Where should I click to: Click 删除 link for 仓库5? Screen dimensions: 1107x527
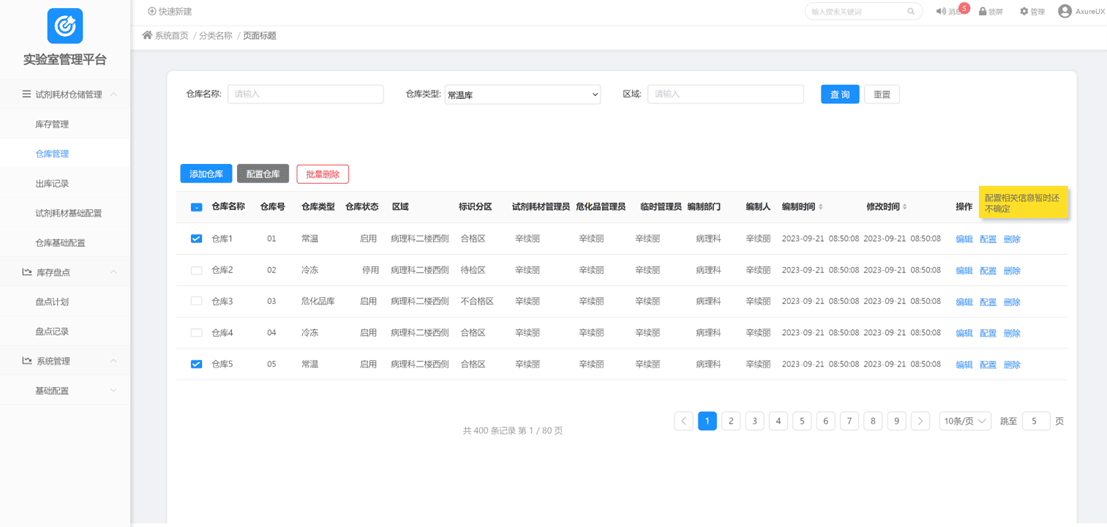(1012, 365)
